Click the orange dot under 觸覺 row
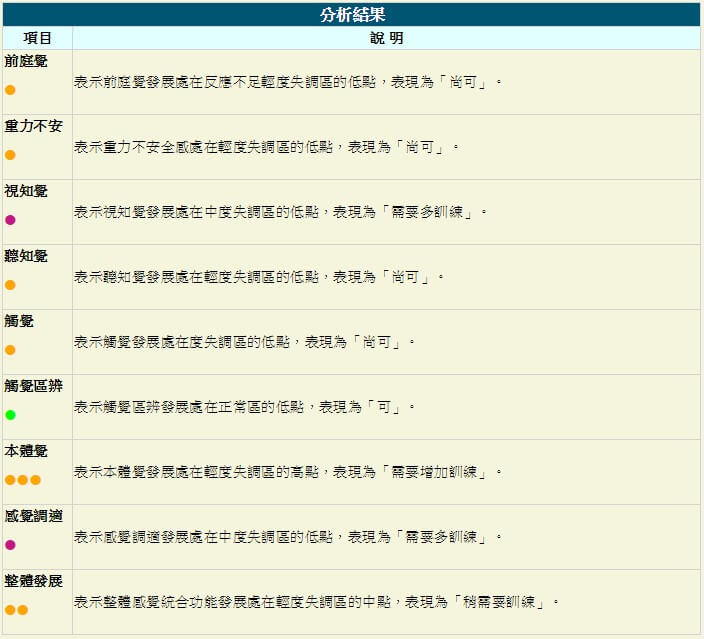Image resolution: width=704 pixels, height=639 pixels. tap(10, 350)
